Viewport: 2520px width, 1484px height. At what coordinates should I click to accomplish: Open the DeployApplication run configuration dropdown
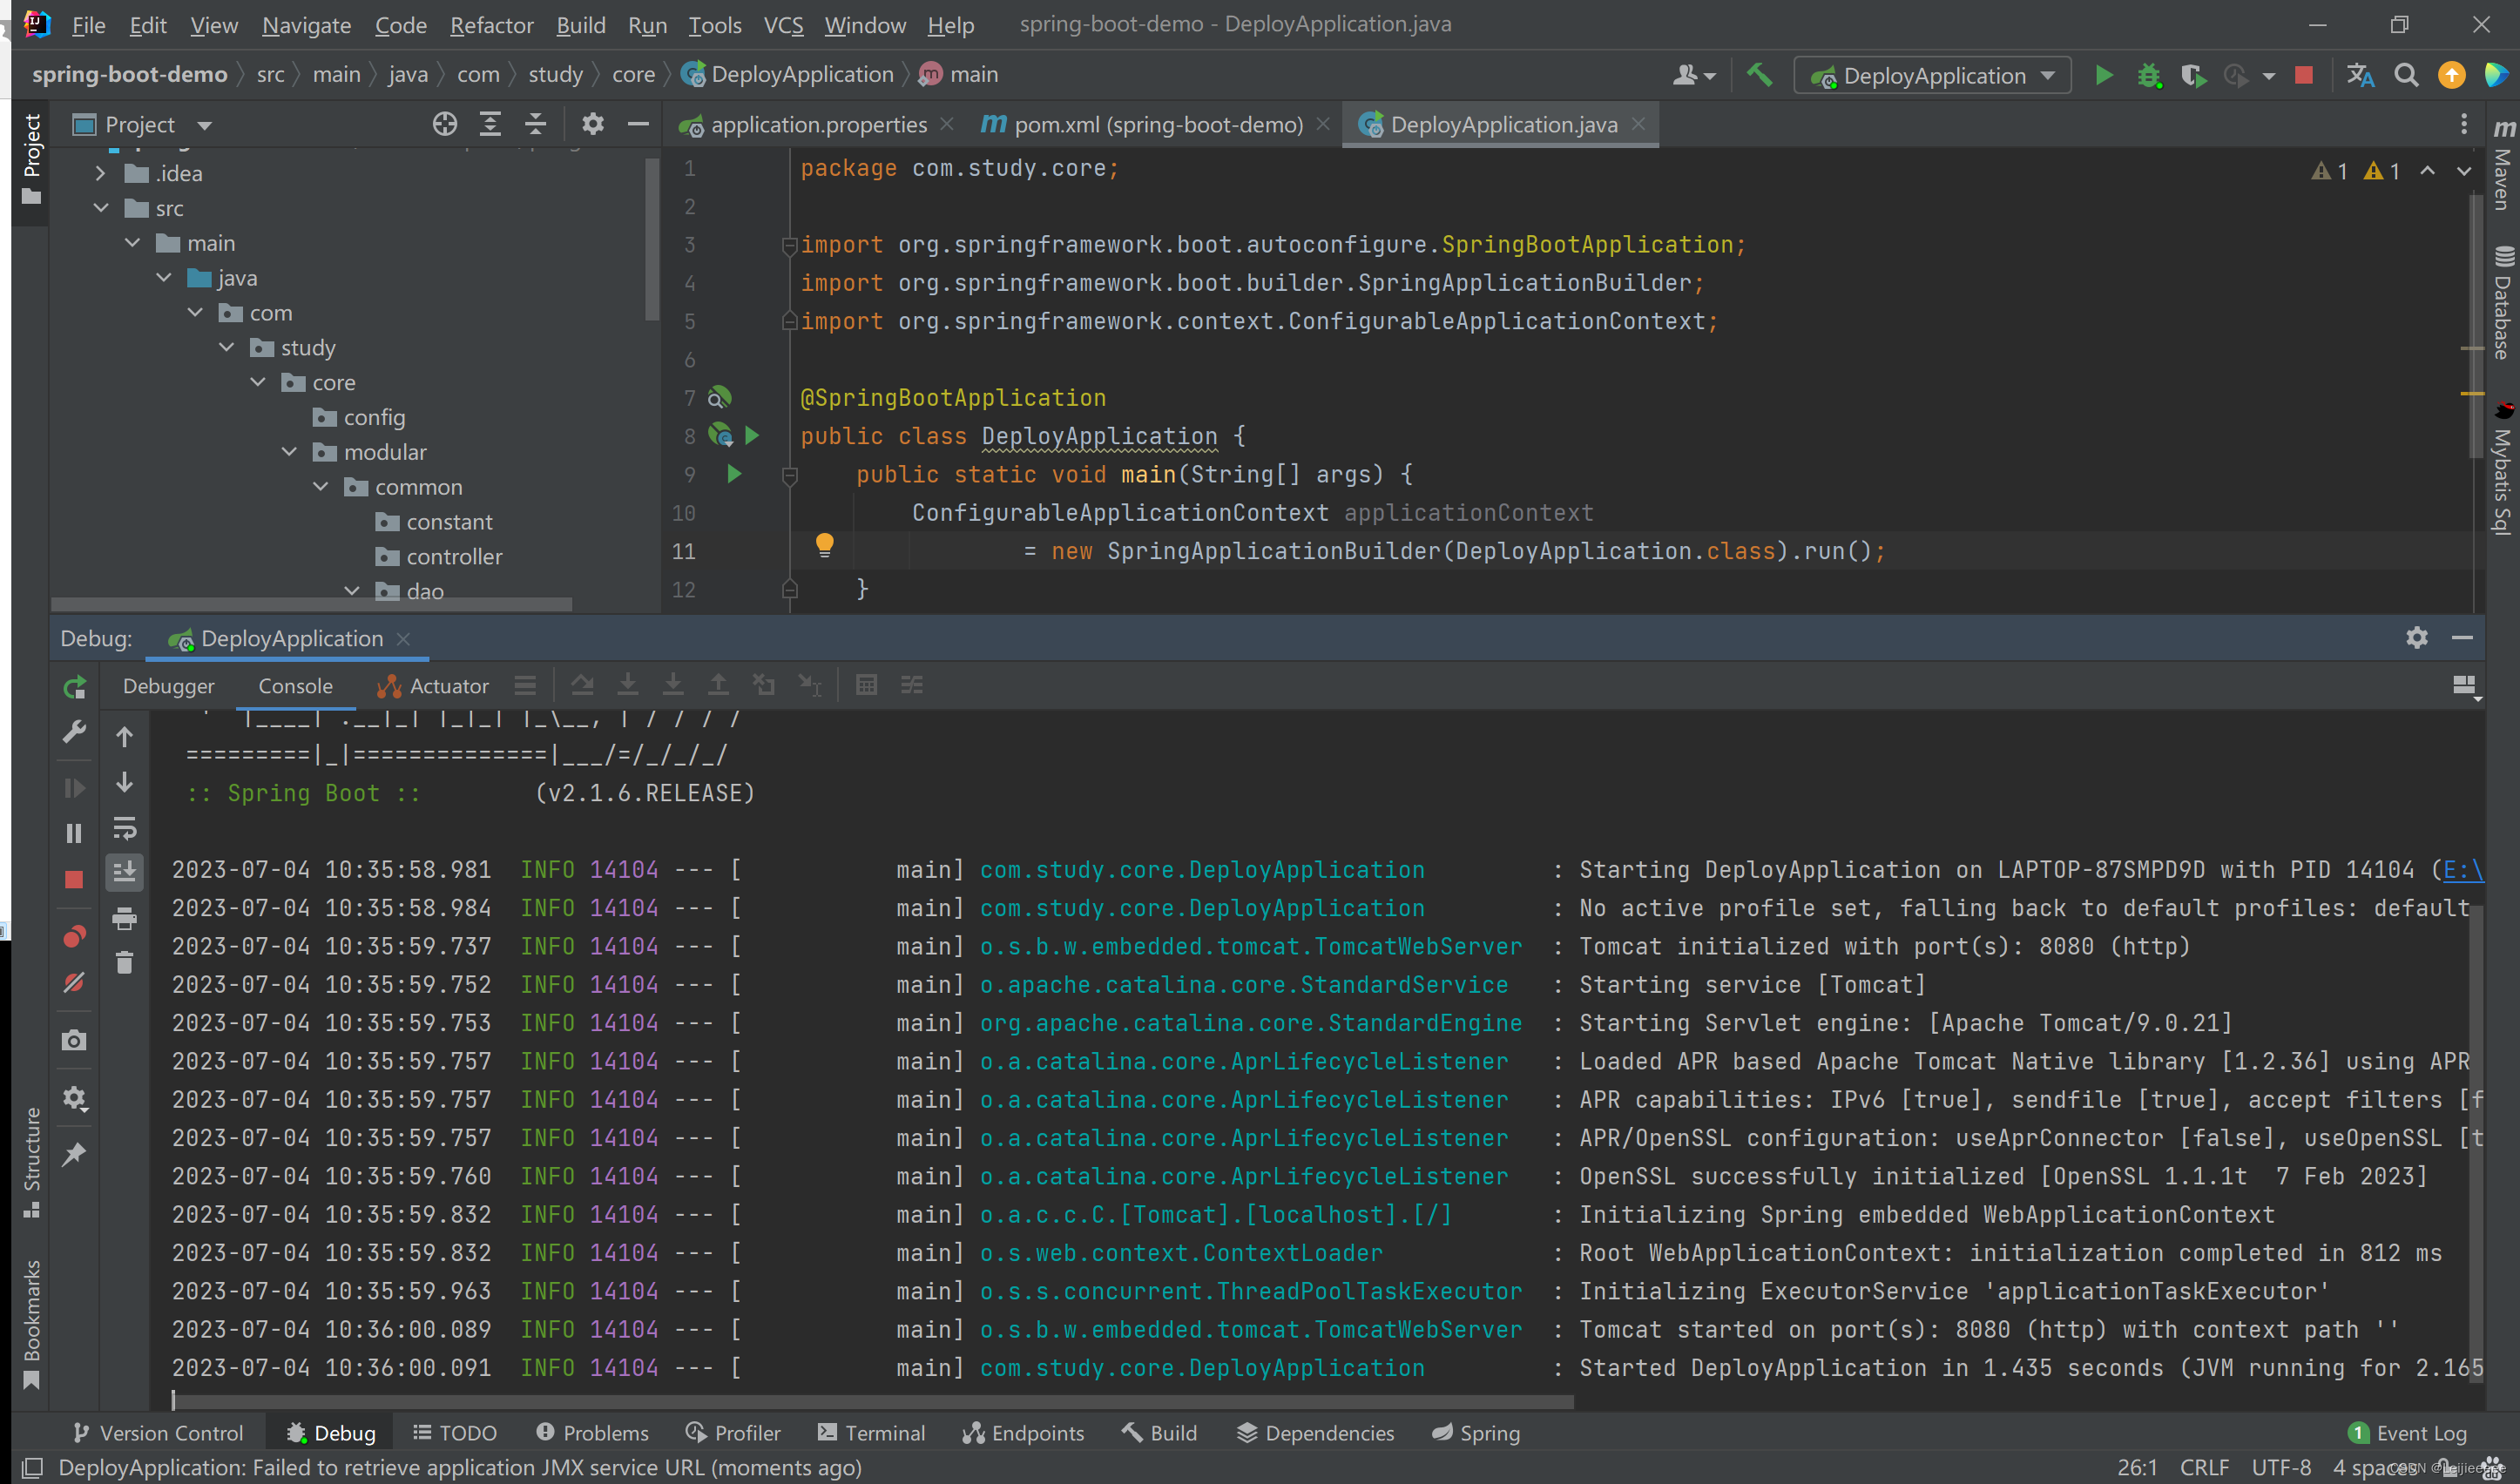pyautogui.click(x=1932, y=76)
